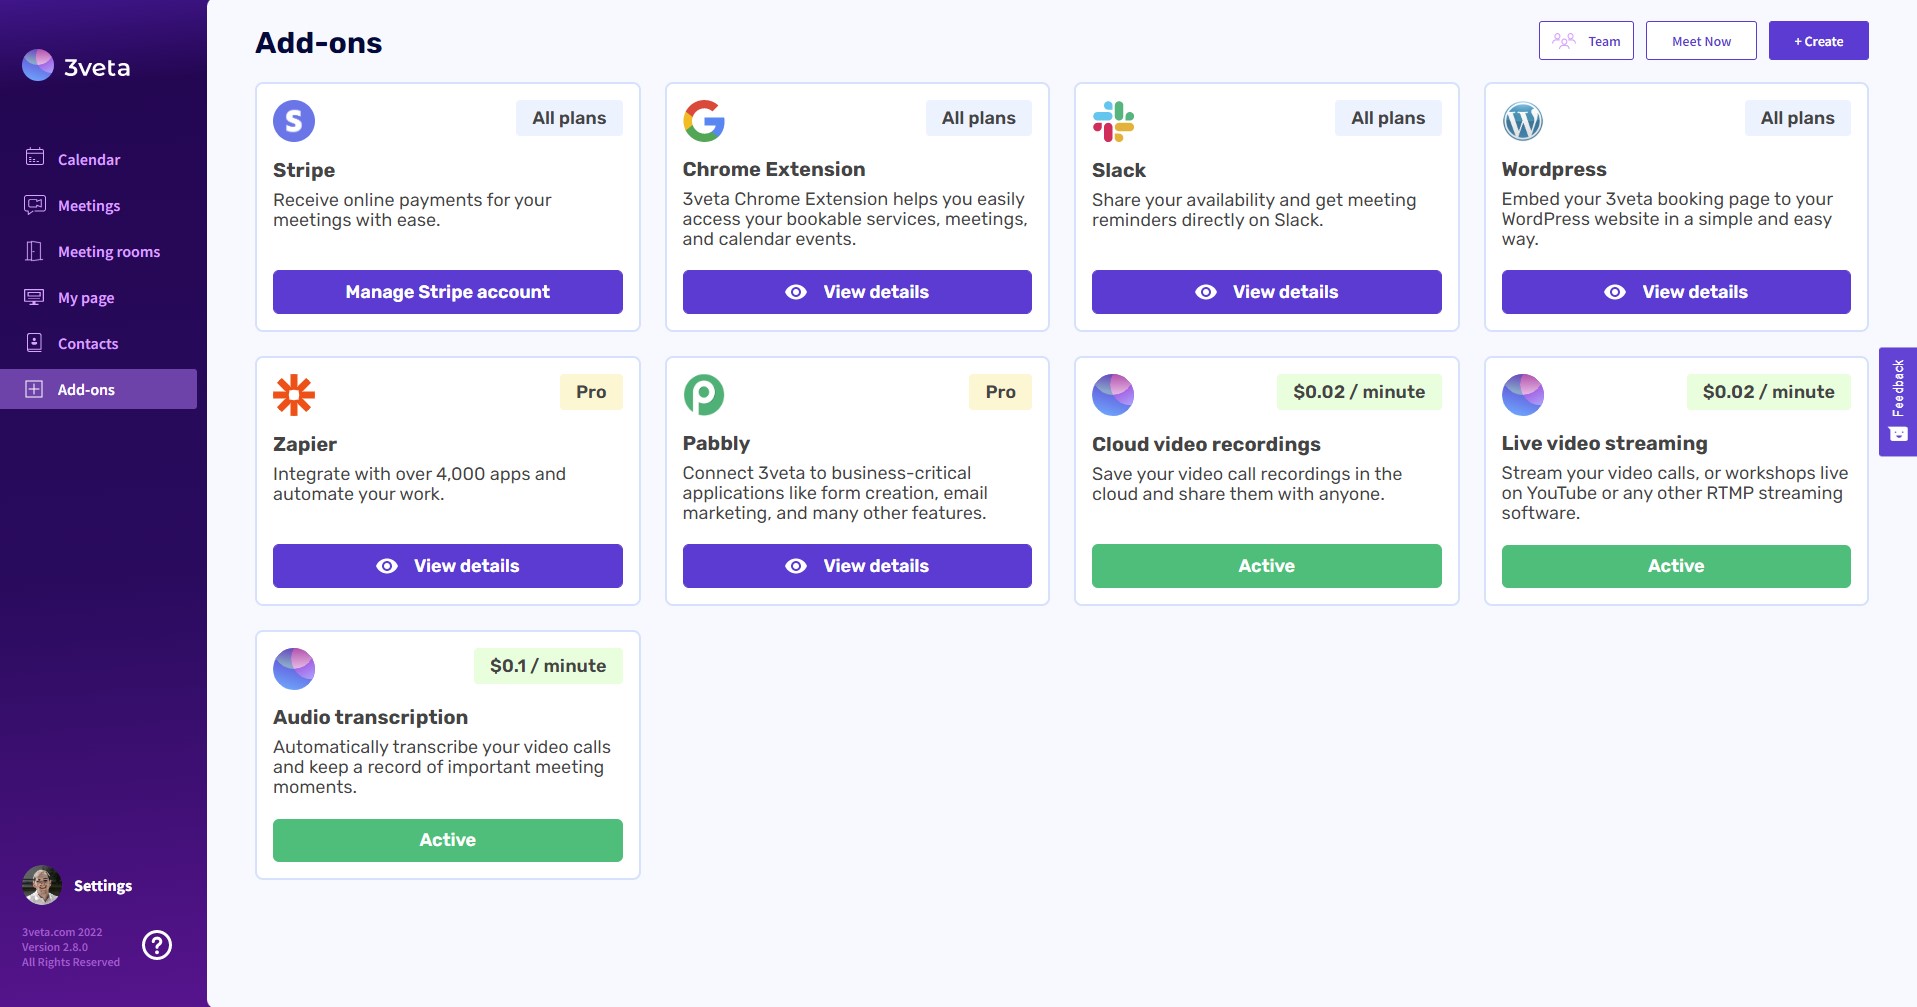Viewport: 1917px width, 1007px height.
Task: Open Meeting rooms page
Action: [x=99, y=251]
